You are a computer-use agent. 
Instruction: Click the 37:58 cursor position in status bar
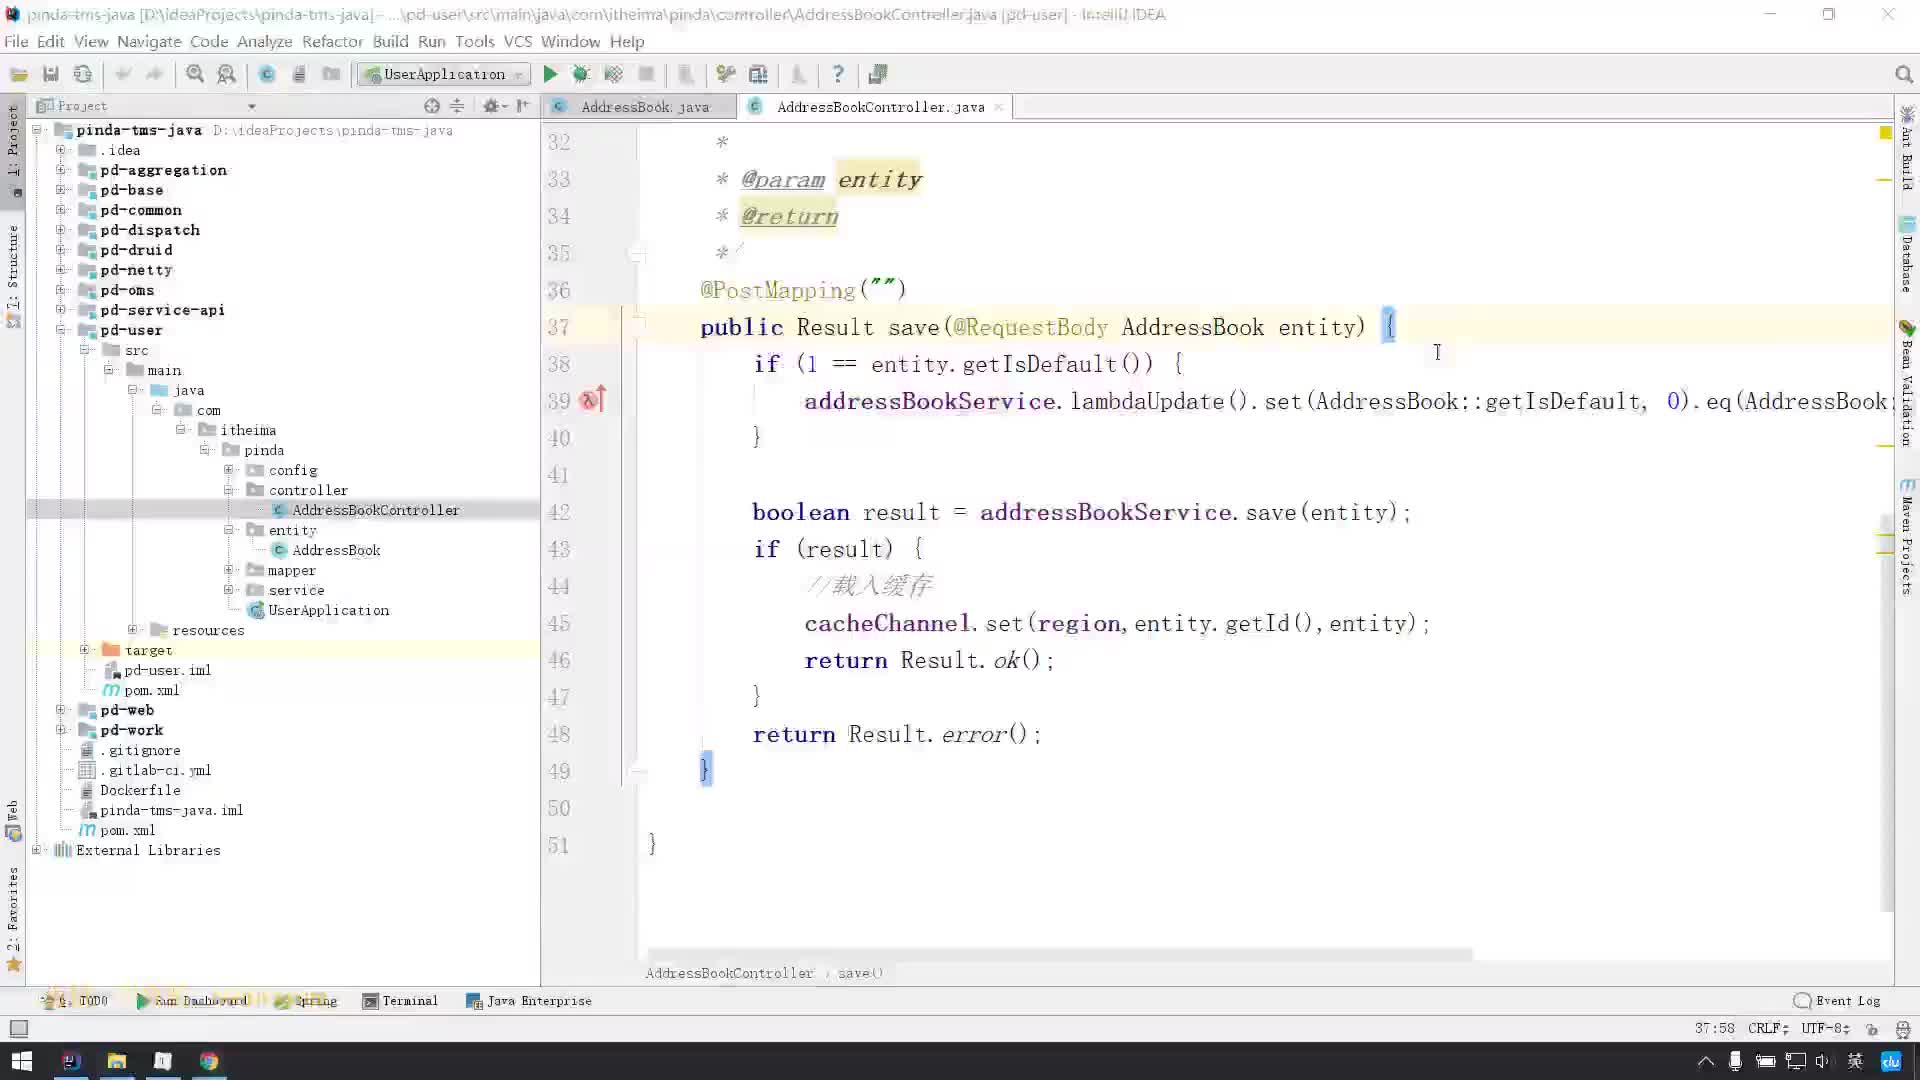(1714, 1028)
